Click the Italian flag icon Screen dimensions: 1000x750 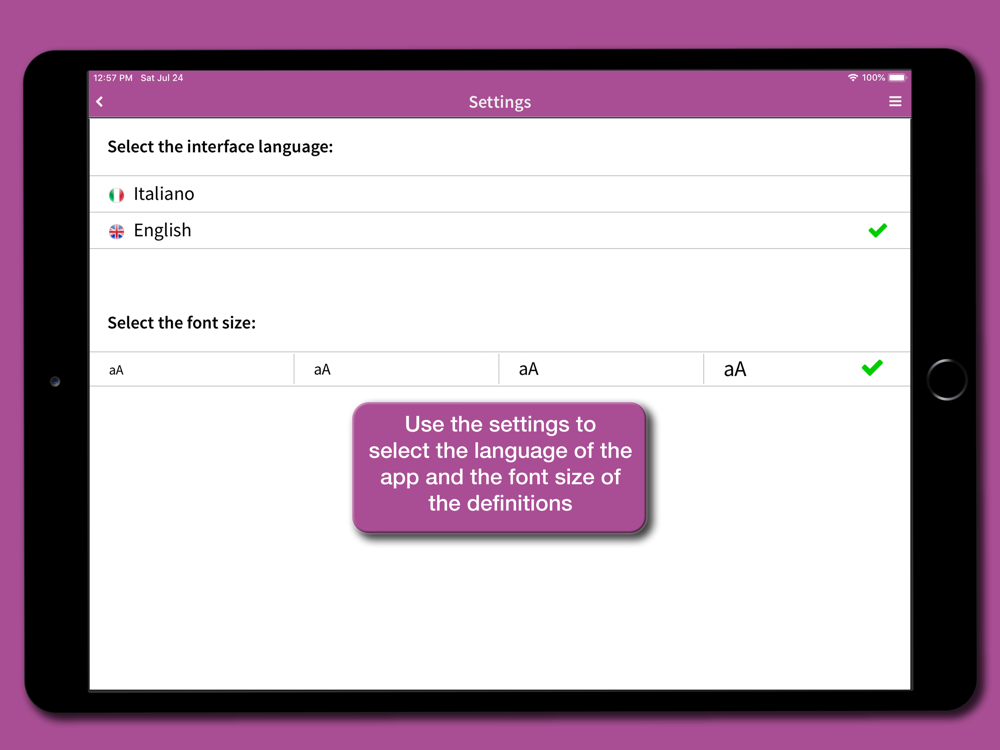pos(116,195)
